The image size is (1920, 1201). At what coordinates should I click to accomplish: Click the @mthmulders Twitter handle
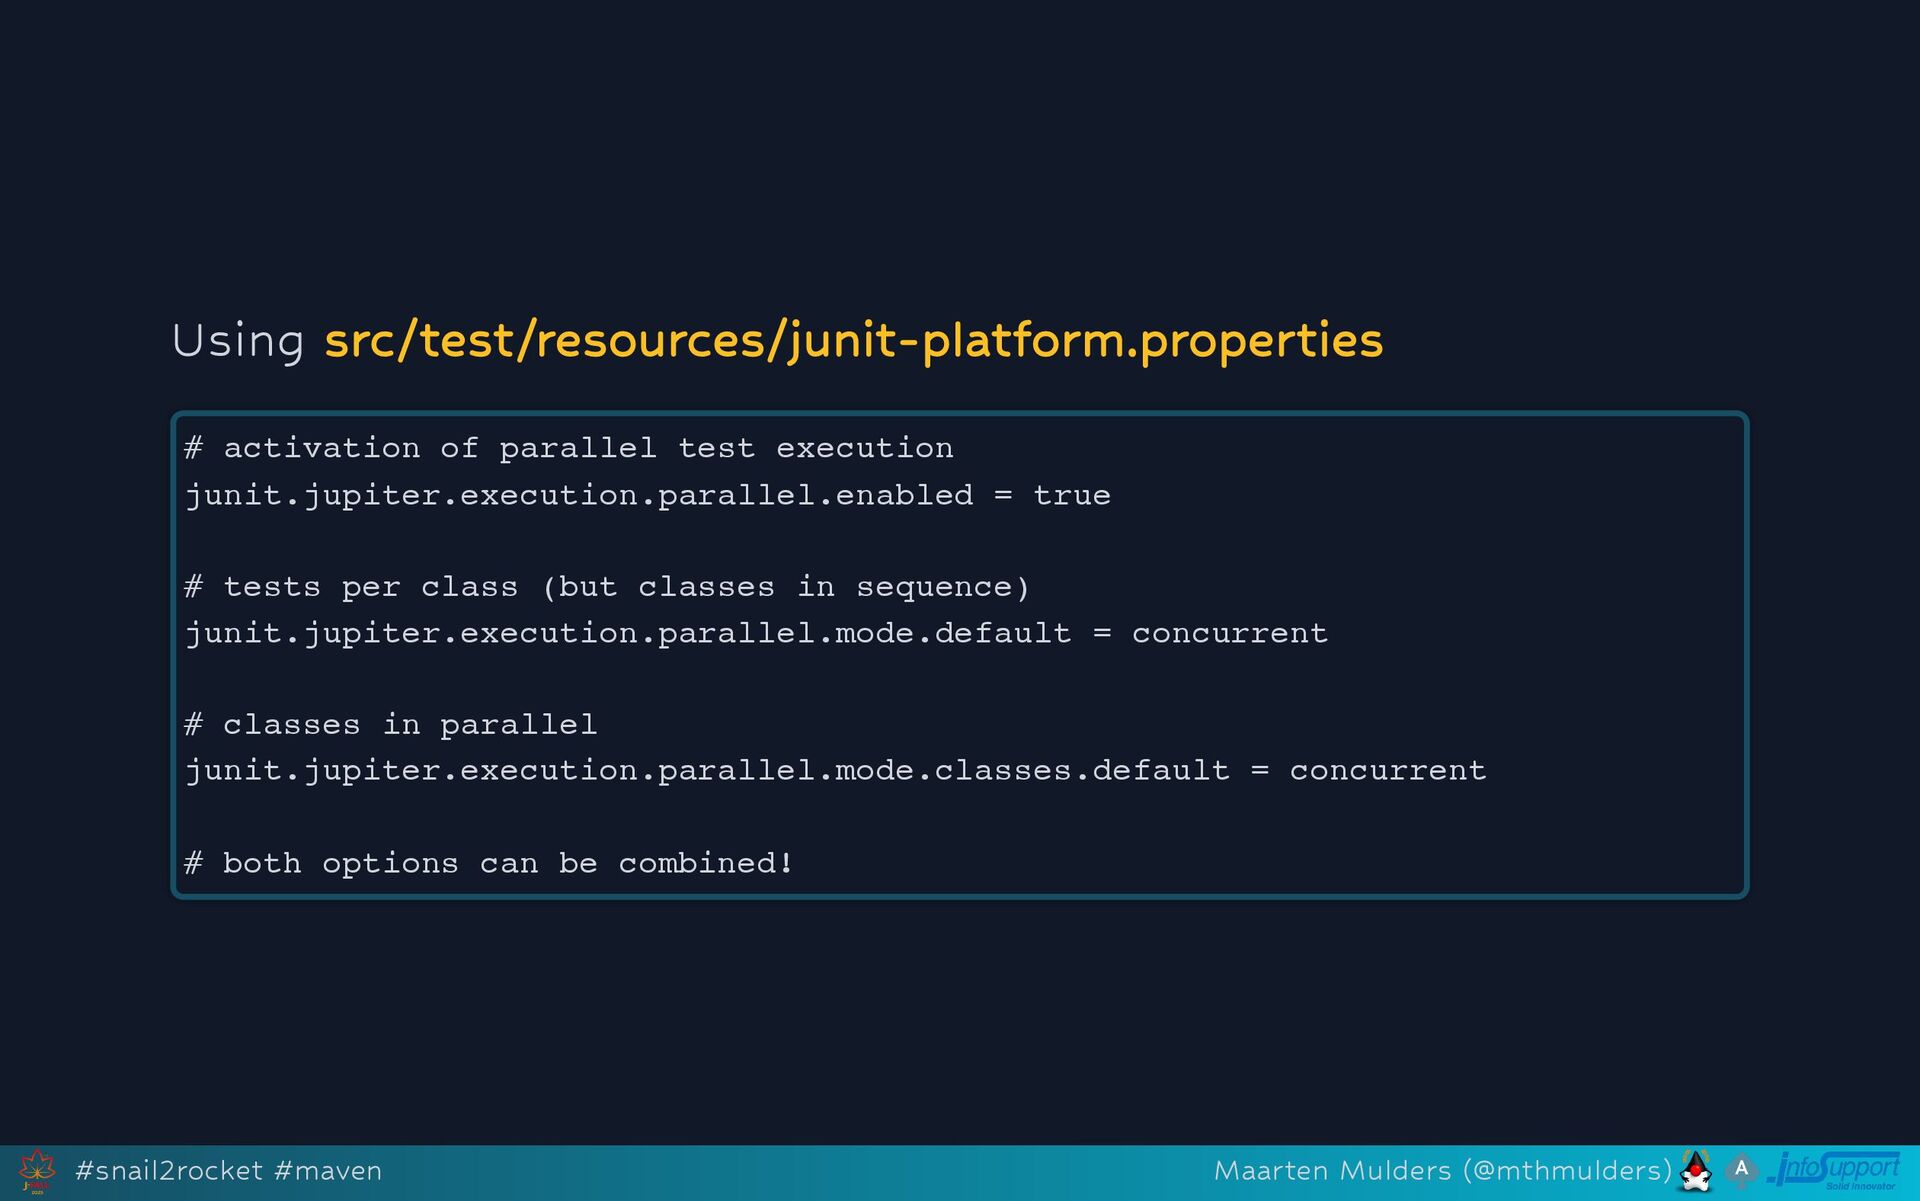[1567, 1171]
